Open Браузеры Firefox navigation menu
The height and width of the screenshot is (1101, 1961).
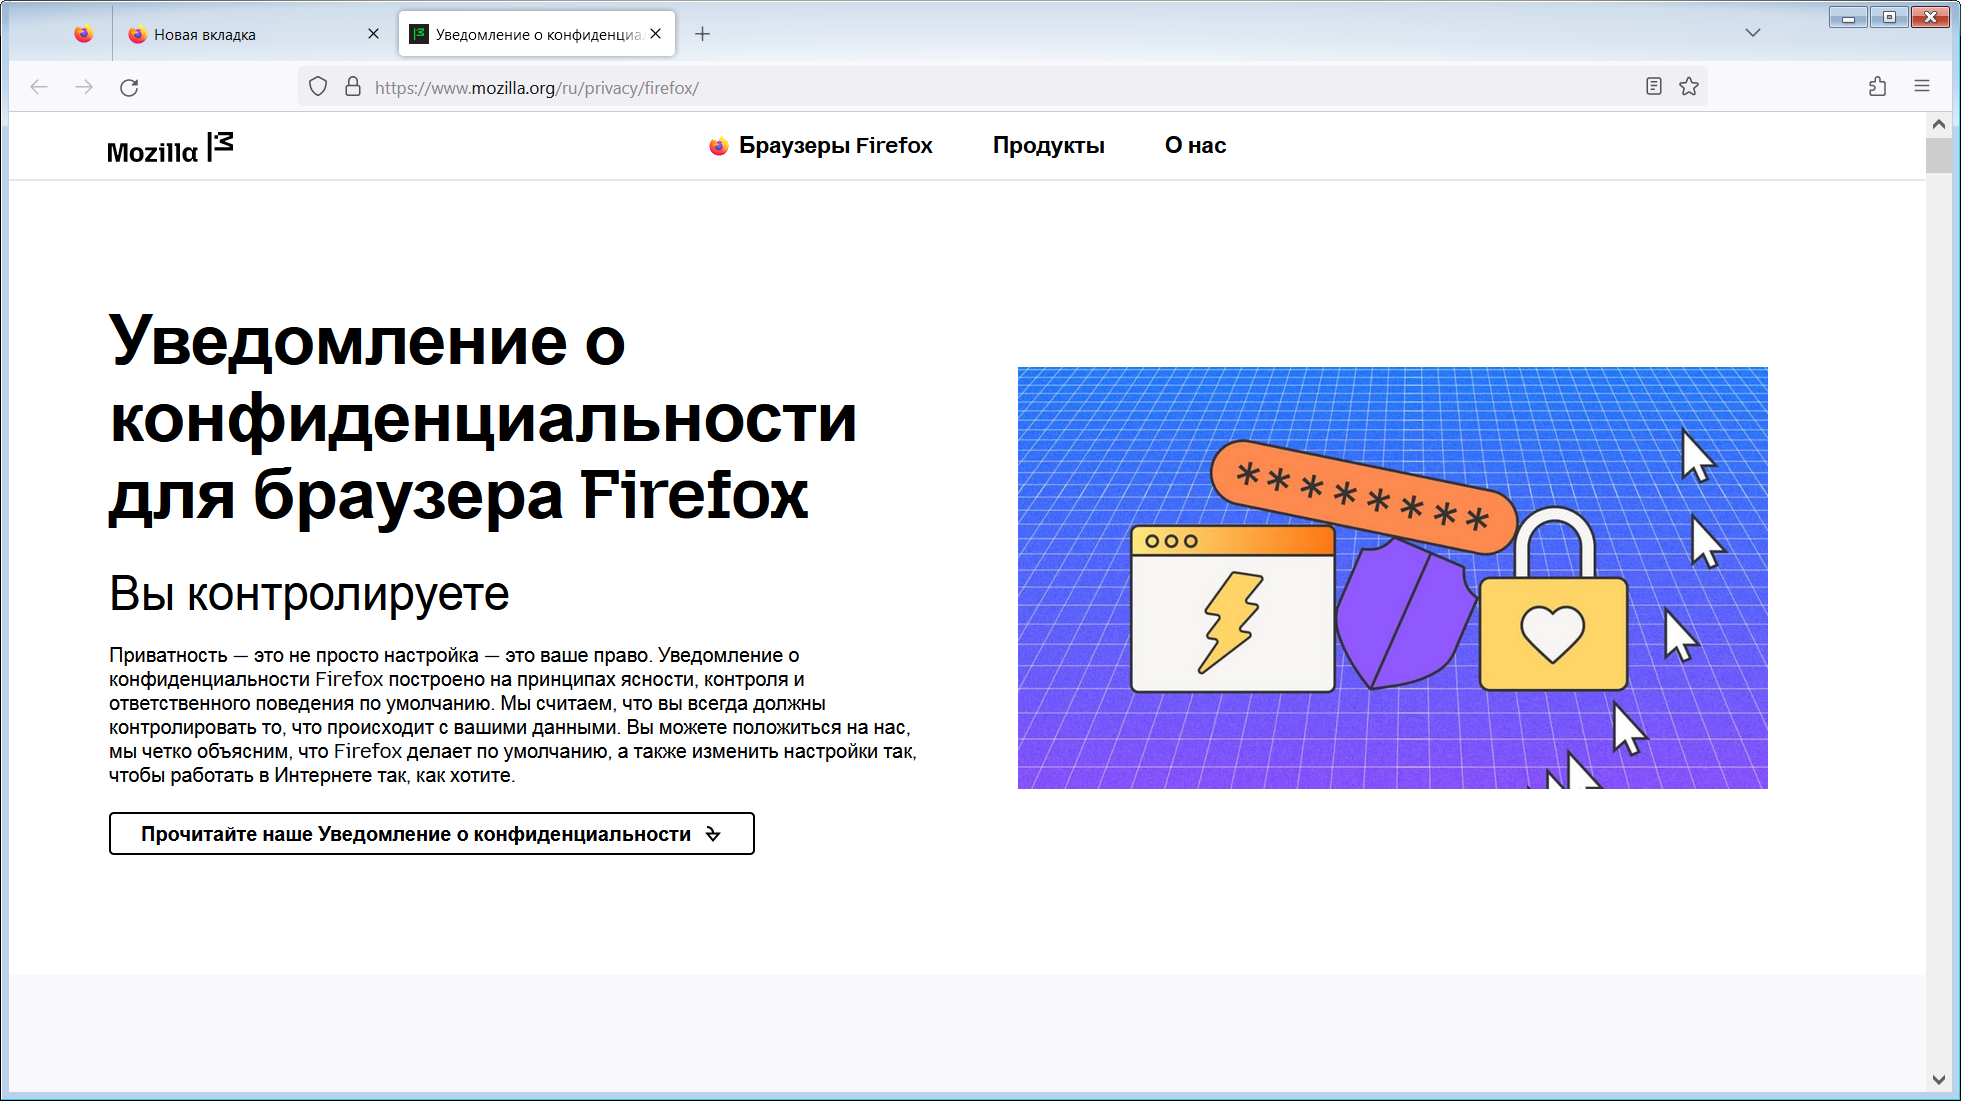click(x=821, y=146)
